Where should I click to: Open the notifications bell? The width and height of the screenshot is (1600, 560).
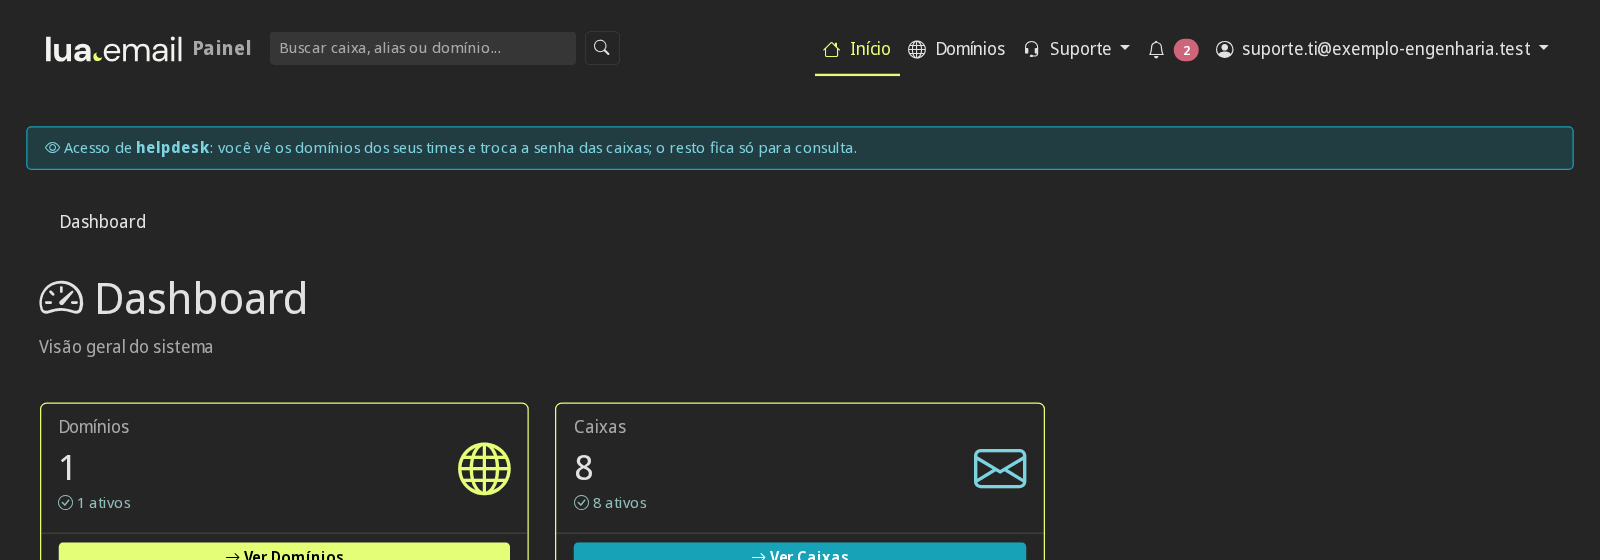point(1156,49)
